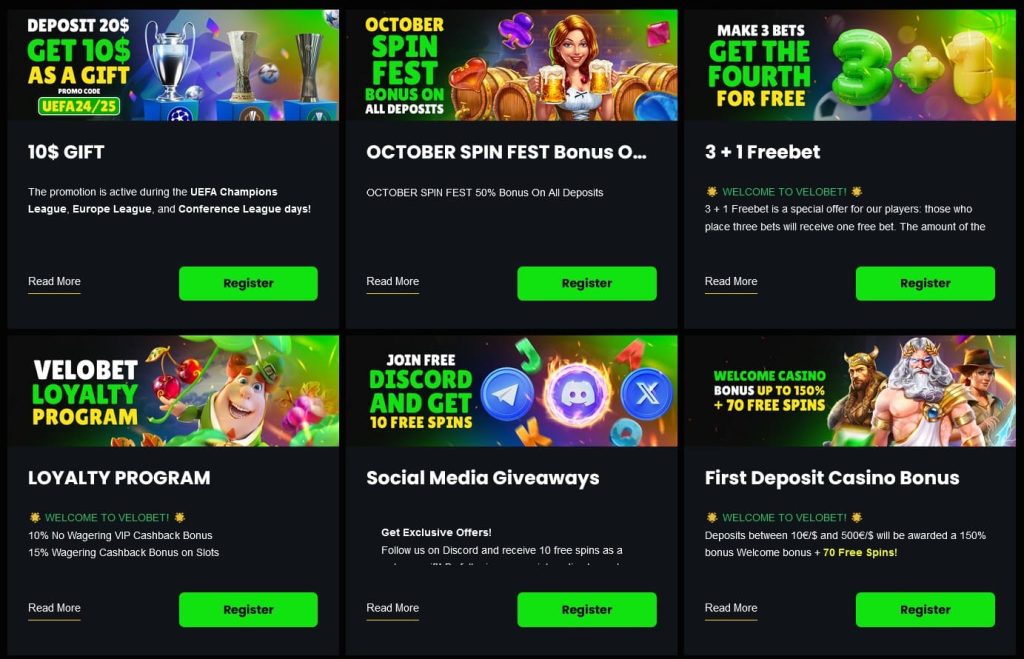Click the UEFA24/25 promo code badge
Image resolution: width=1024 pixels, height=659 pixels.
point(79,105)
